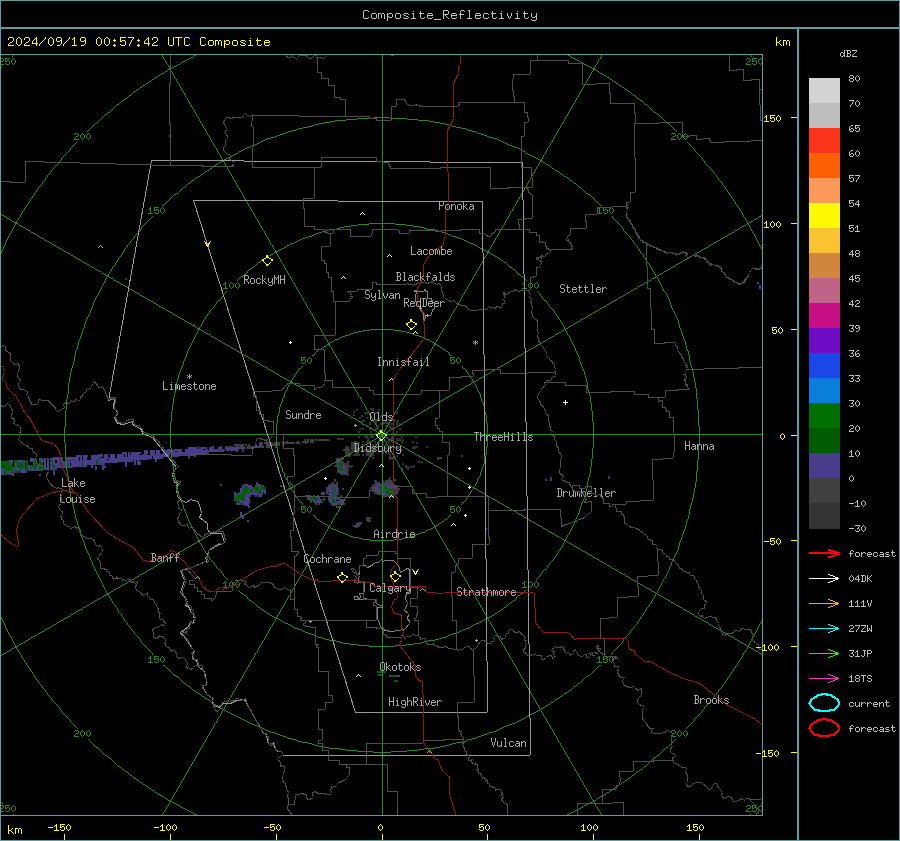The image size is (900, 841).
Task: Click the yellow diamond marker under Cochrane
Action: (342, 577)
